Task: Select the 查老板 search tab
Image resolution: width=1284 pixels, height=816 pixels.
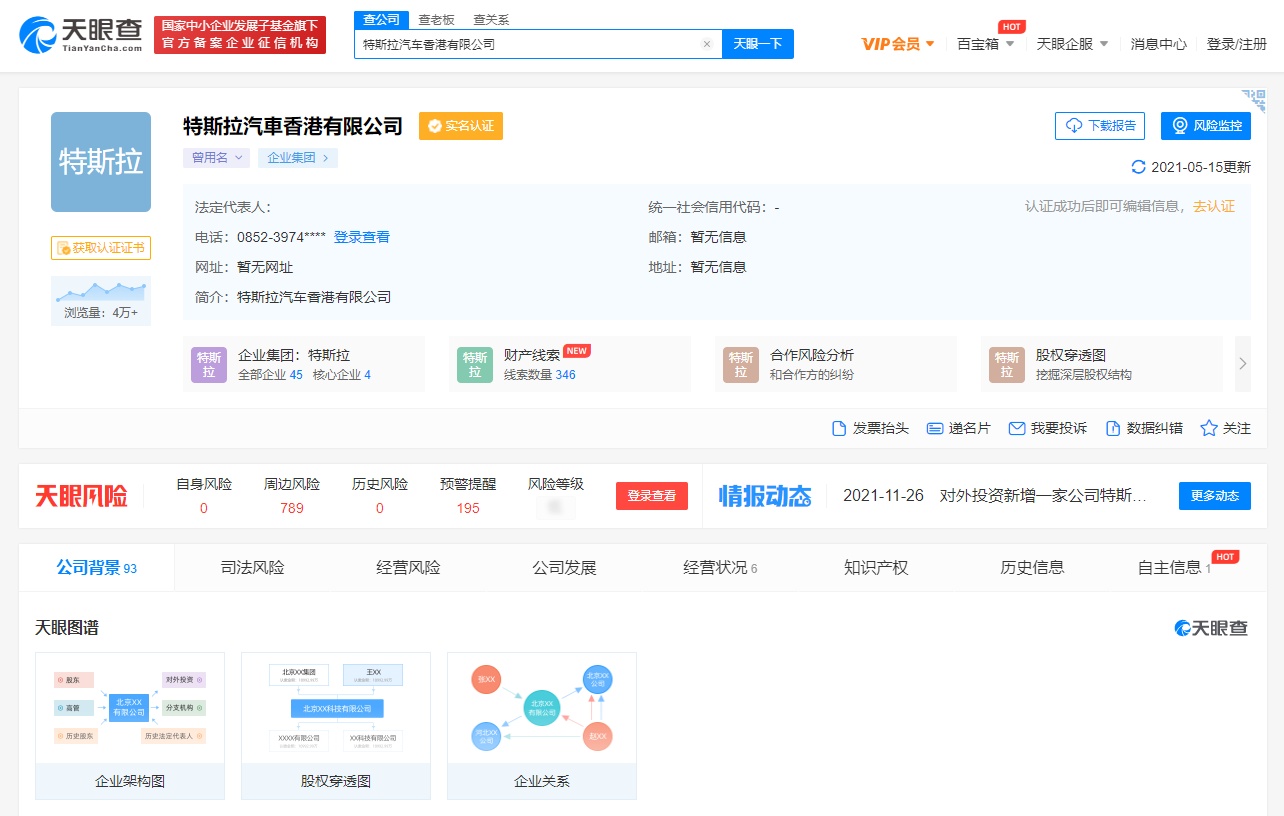Action: (x=436, y=20)
